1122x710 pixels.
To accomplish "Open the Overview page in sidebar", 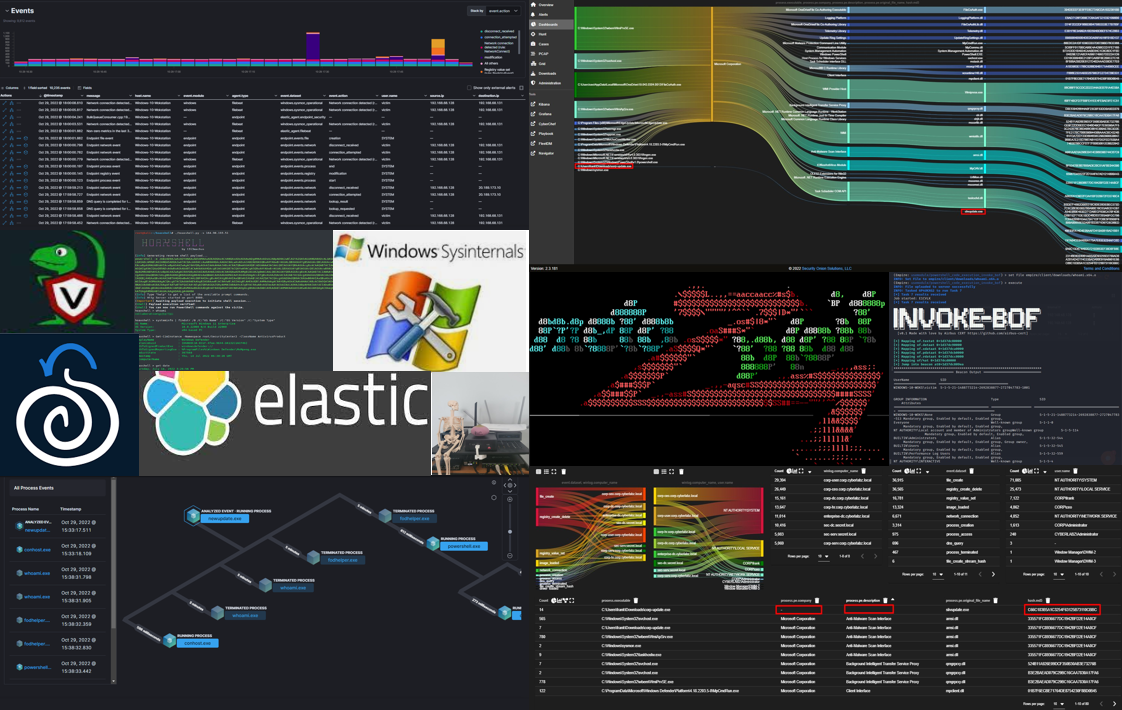I will pyautogui.click(x=546, y=5).
